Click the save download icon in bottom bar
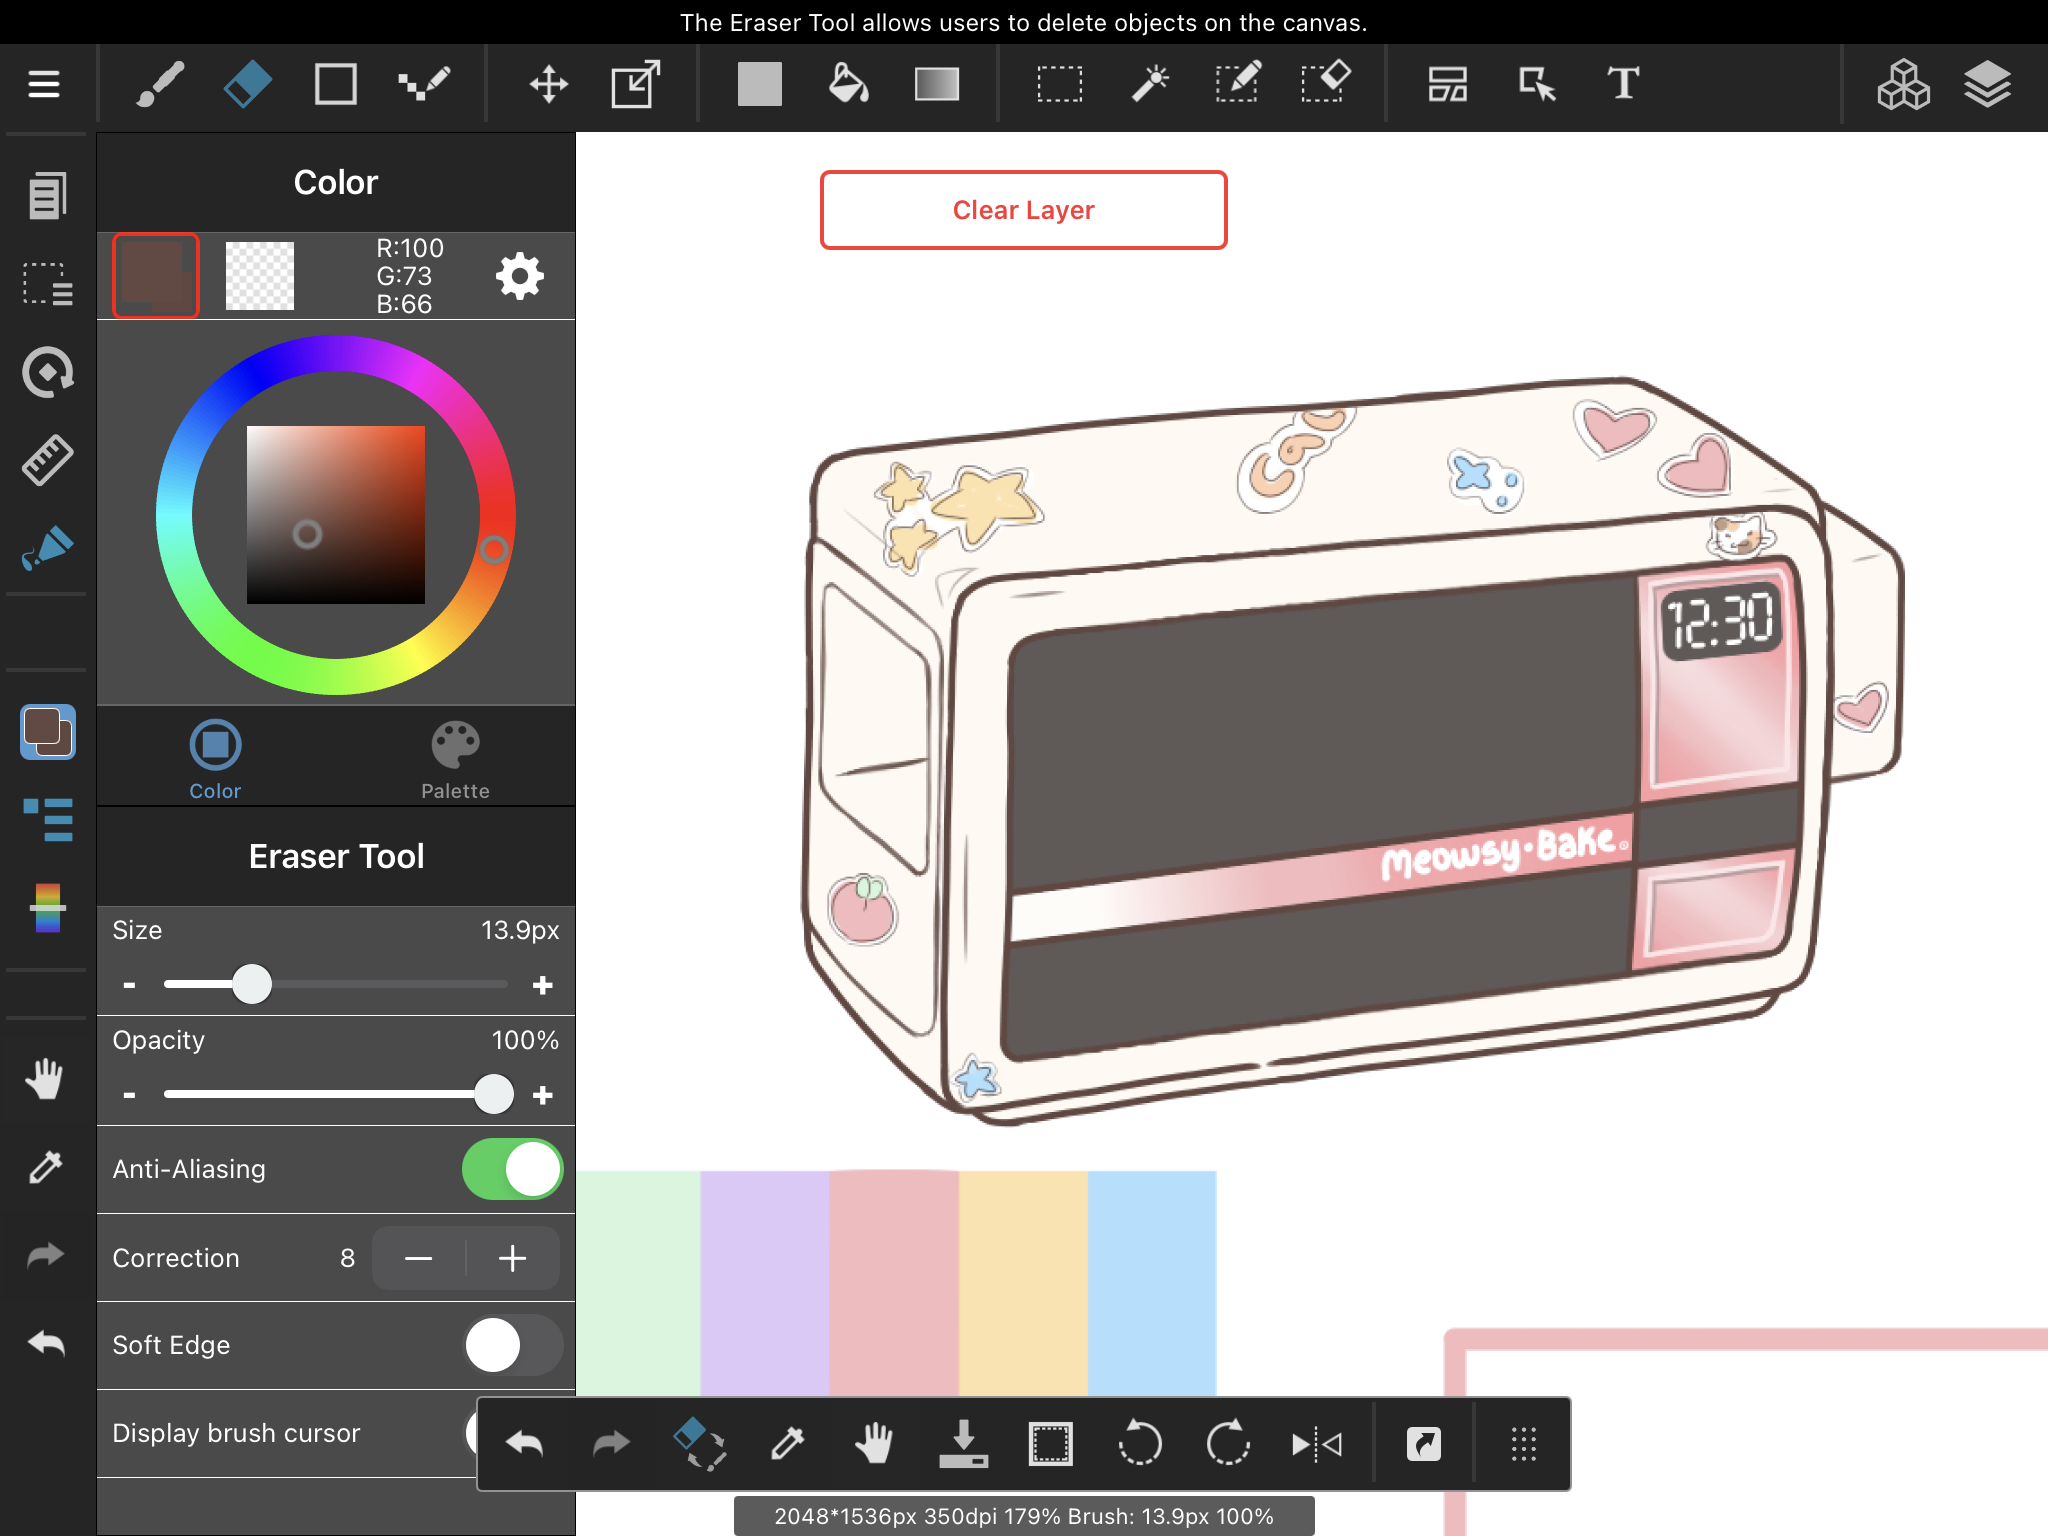This screenshot has height=1536, width=2048. [963, 1444]
